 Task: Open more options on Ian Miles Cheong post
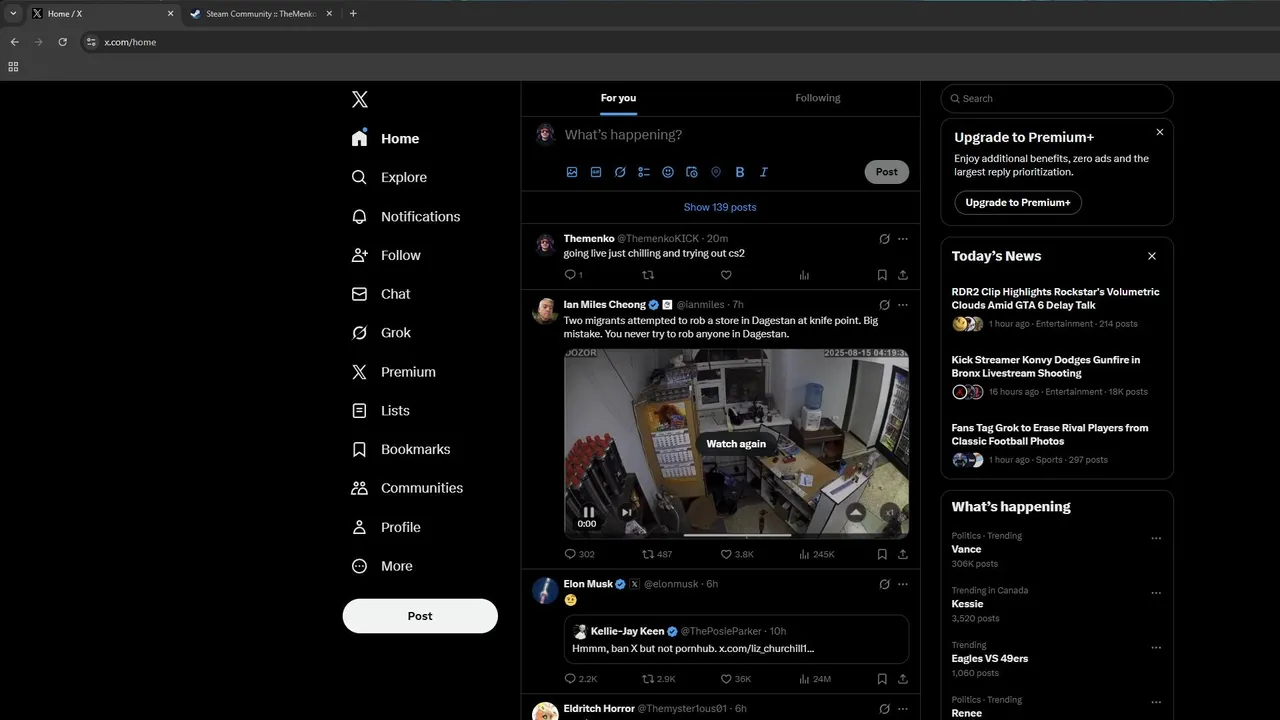coord(903,305)
